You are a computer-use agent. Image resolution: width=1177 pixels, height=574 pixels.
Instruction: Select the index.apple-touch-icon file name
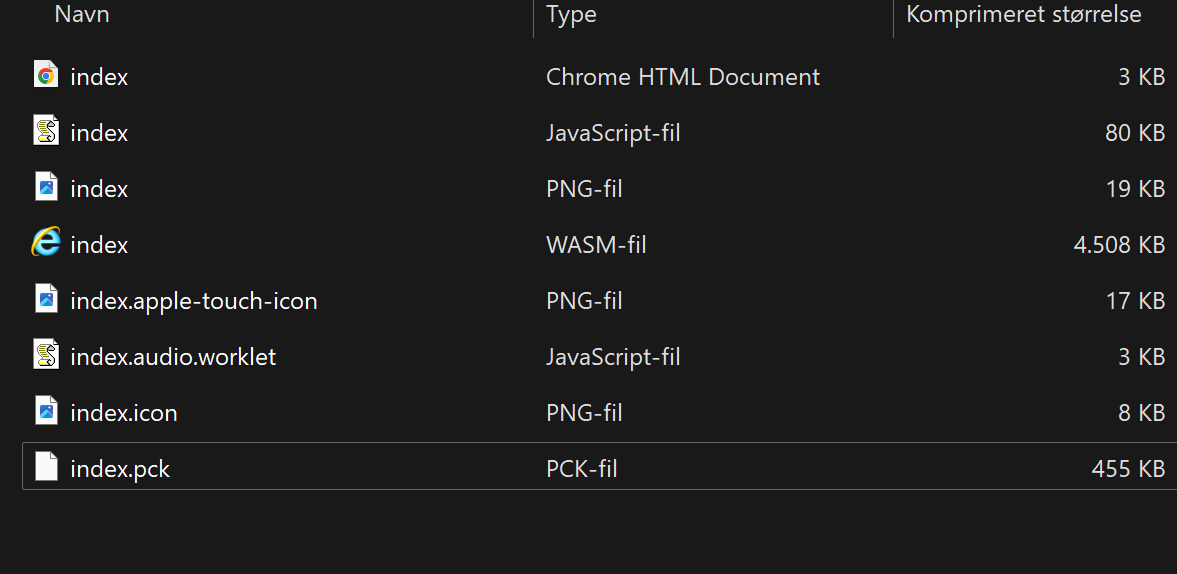pyautogui.click(x=194, y=302)
